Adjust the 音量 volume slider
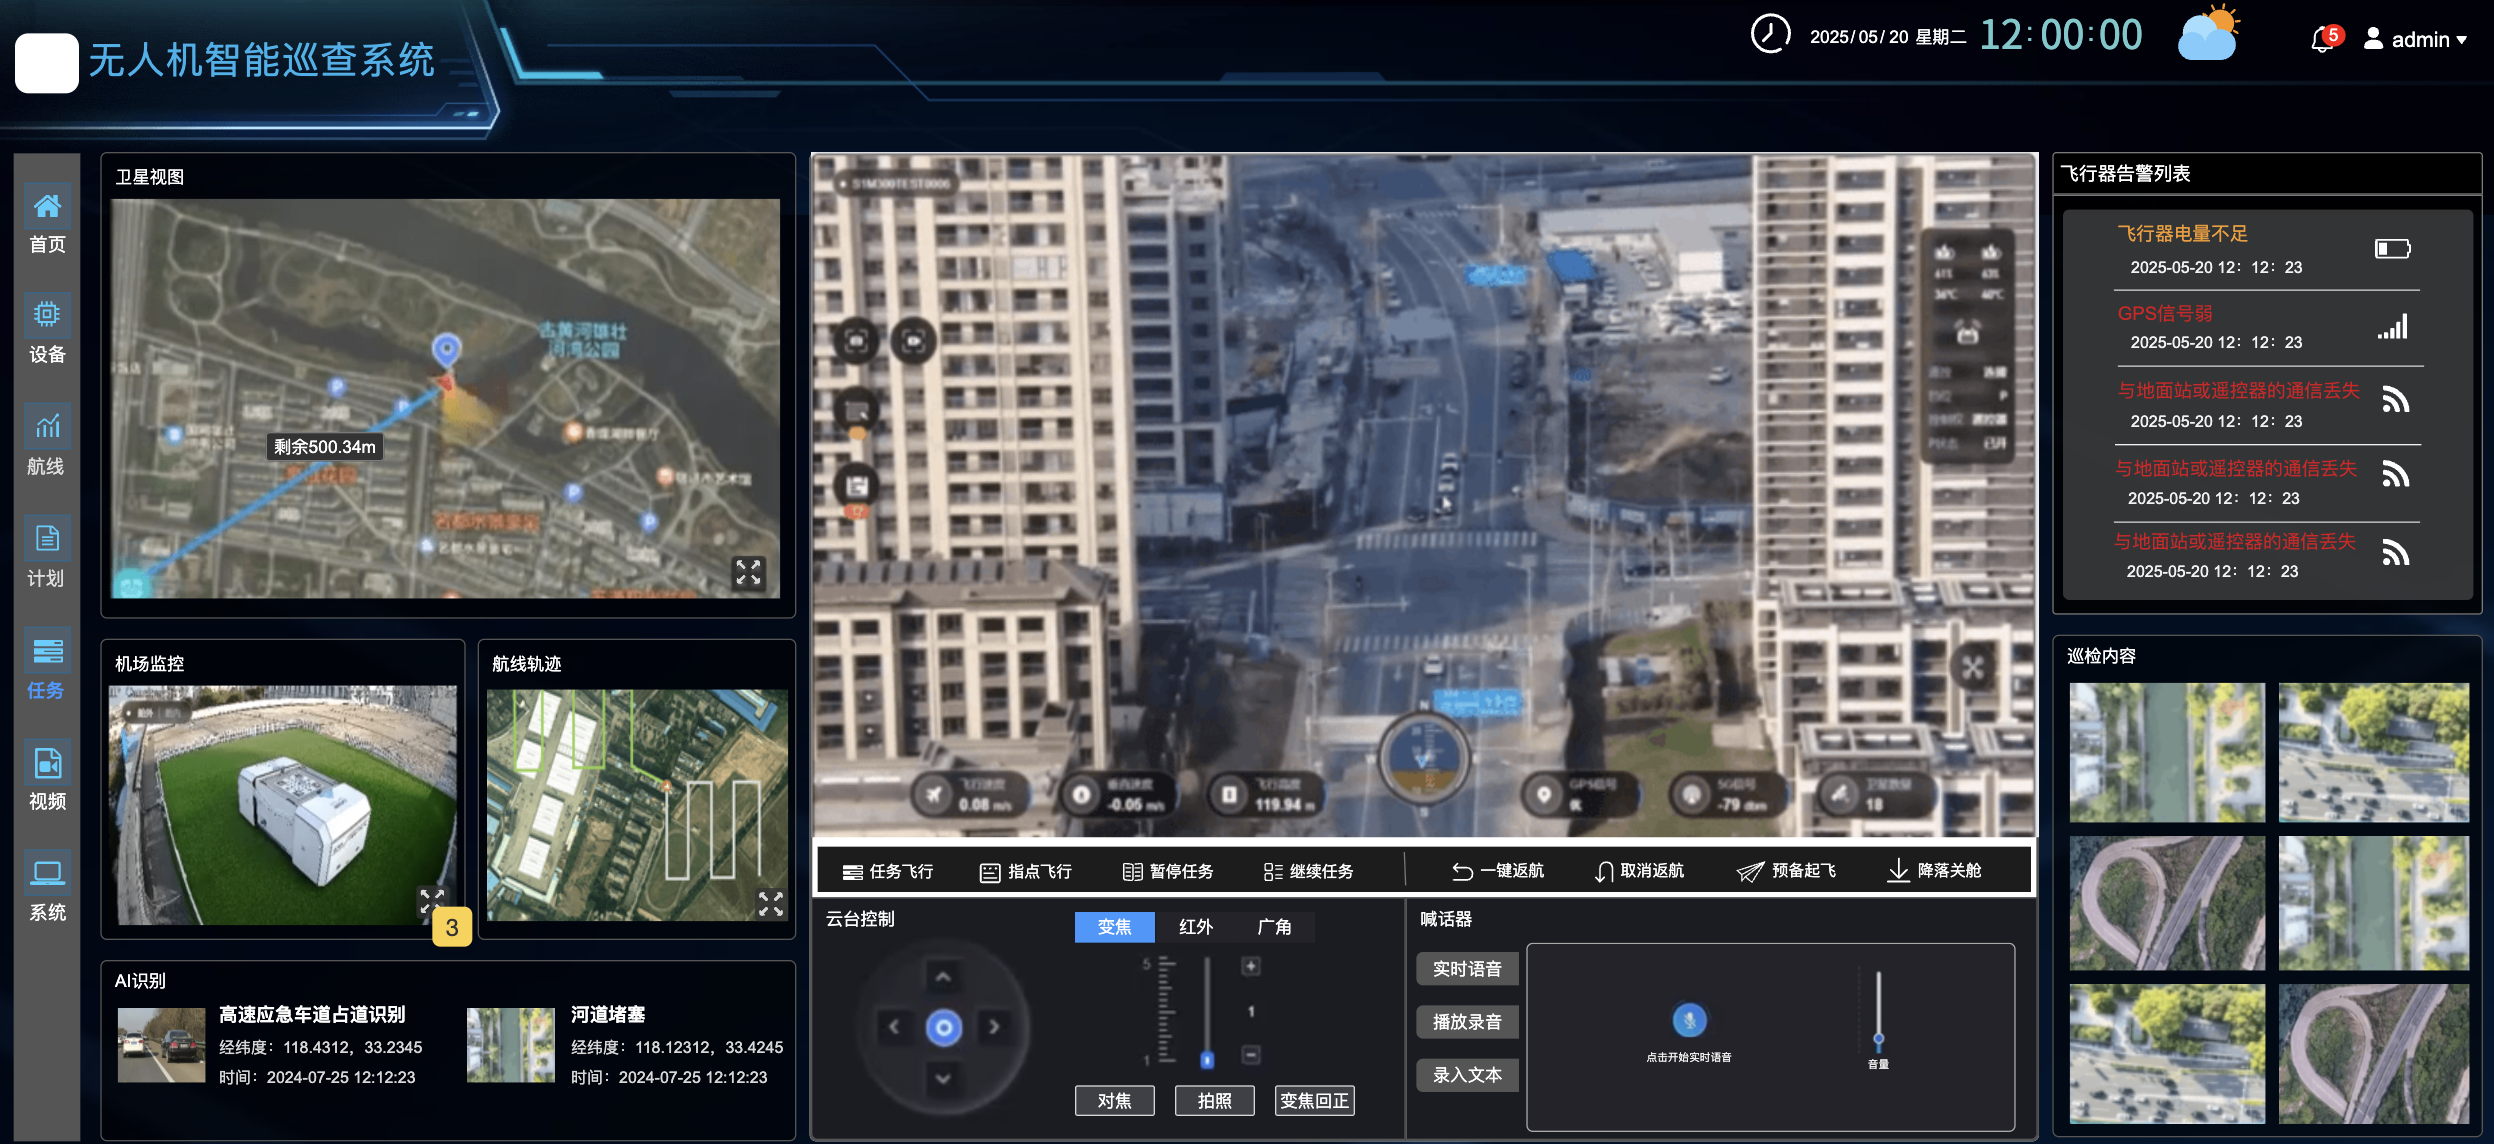The image size is (2494, 1144). [x=1878, y=1038]
